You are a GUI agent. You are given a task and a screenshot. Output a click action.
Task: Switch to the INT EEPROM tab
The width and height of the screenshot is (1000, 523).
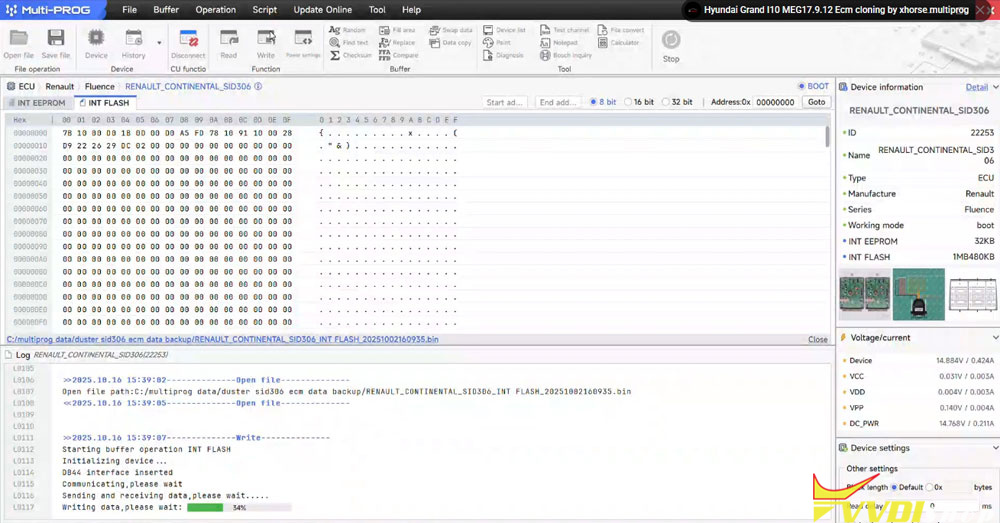(41, 103)
